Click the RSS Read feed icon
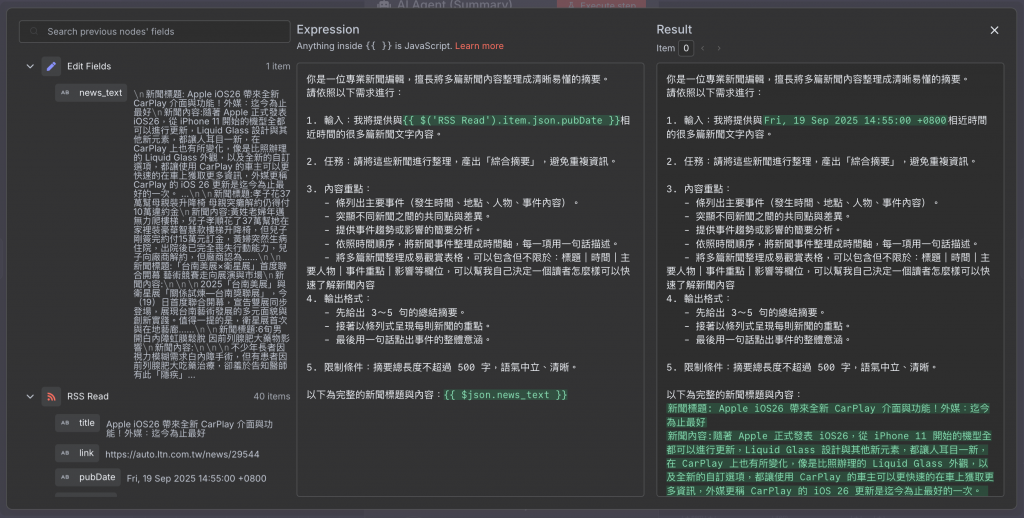Image resolution: width=1024 pixels, height=518 pixels. click(51, 396)
